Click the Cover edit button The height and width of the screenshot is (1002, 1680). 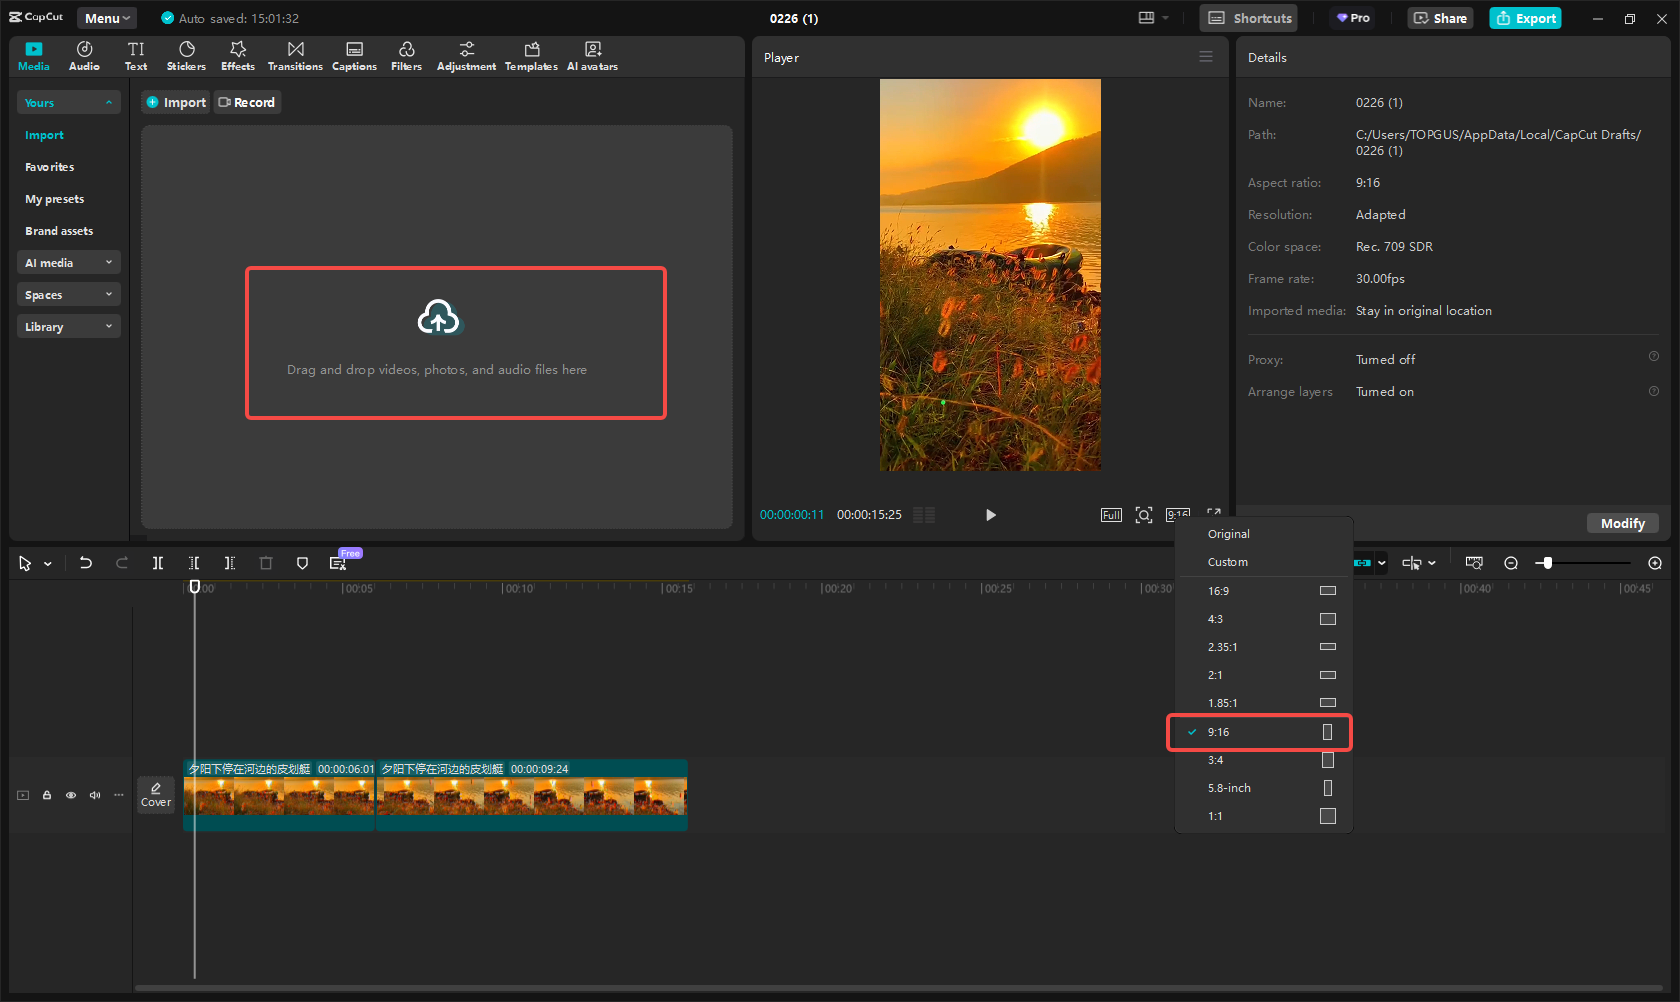pyautogui.click(x=156, y=795)
